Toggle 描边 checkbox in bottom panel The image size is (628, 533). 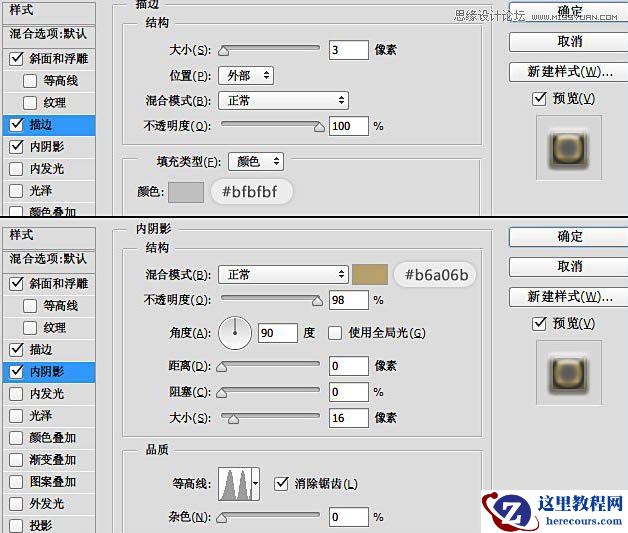point(16,350)
